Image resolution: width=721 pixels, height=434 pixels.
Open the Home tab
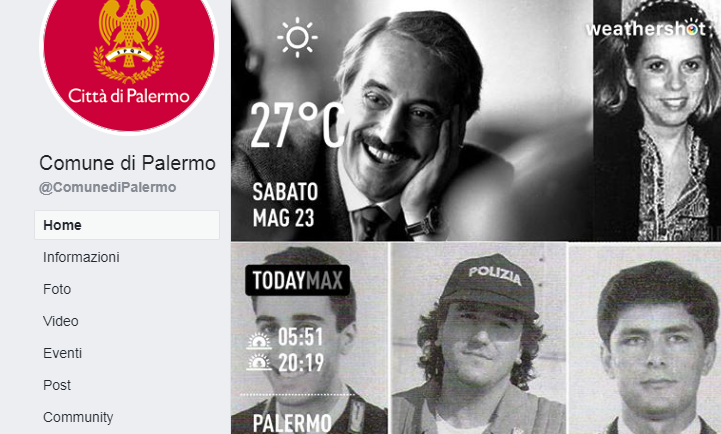(x=127, y=225)
